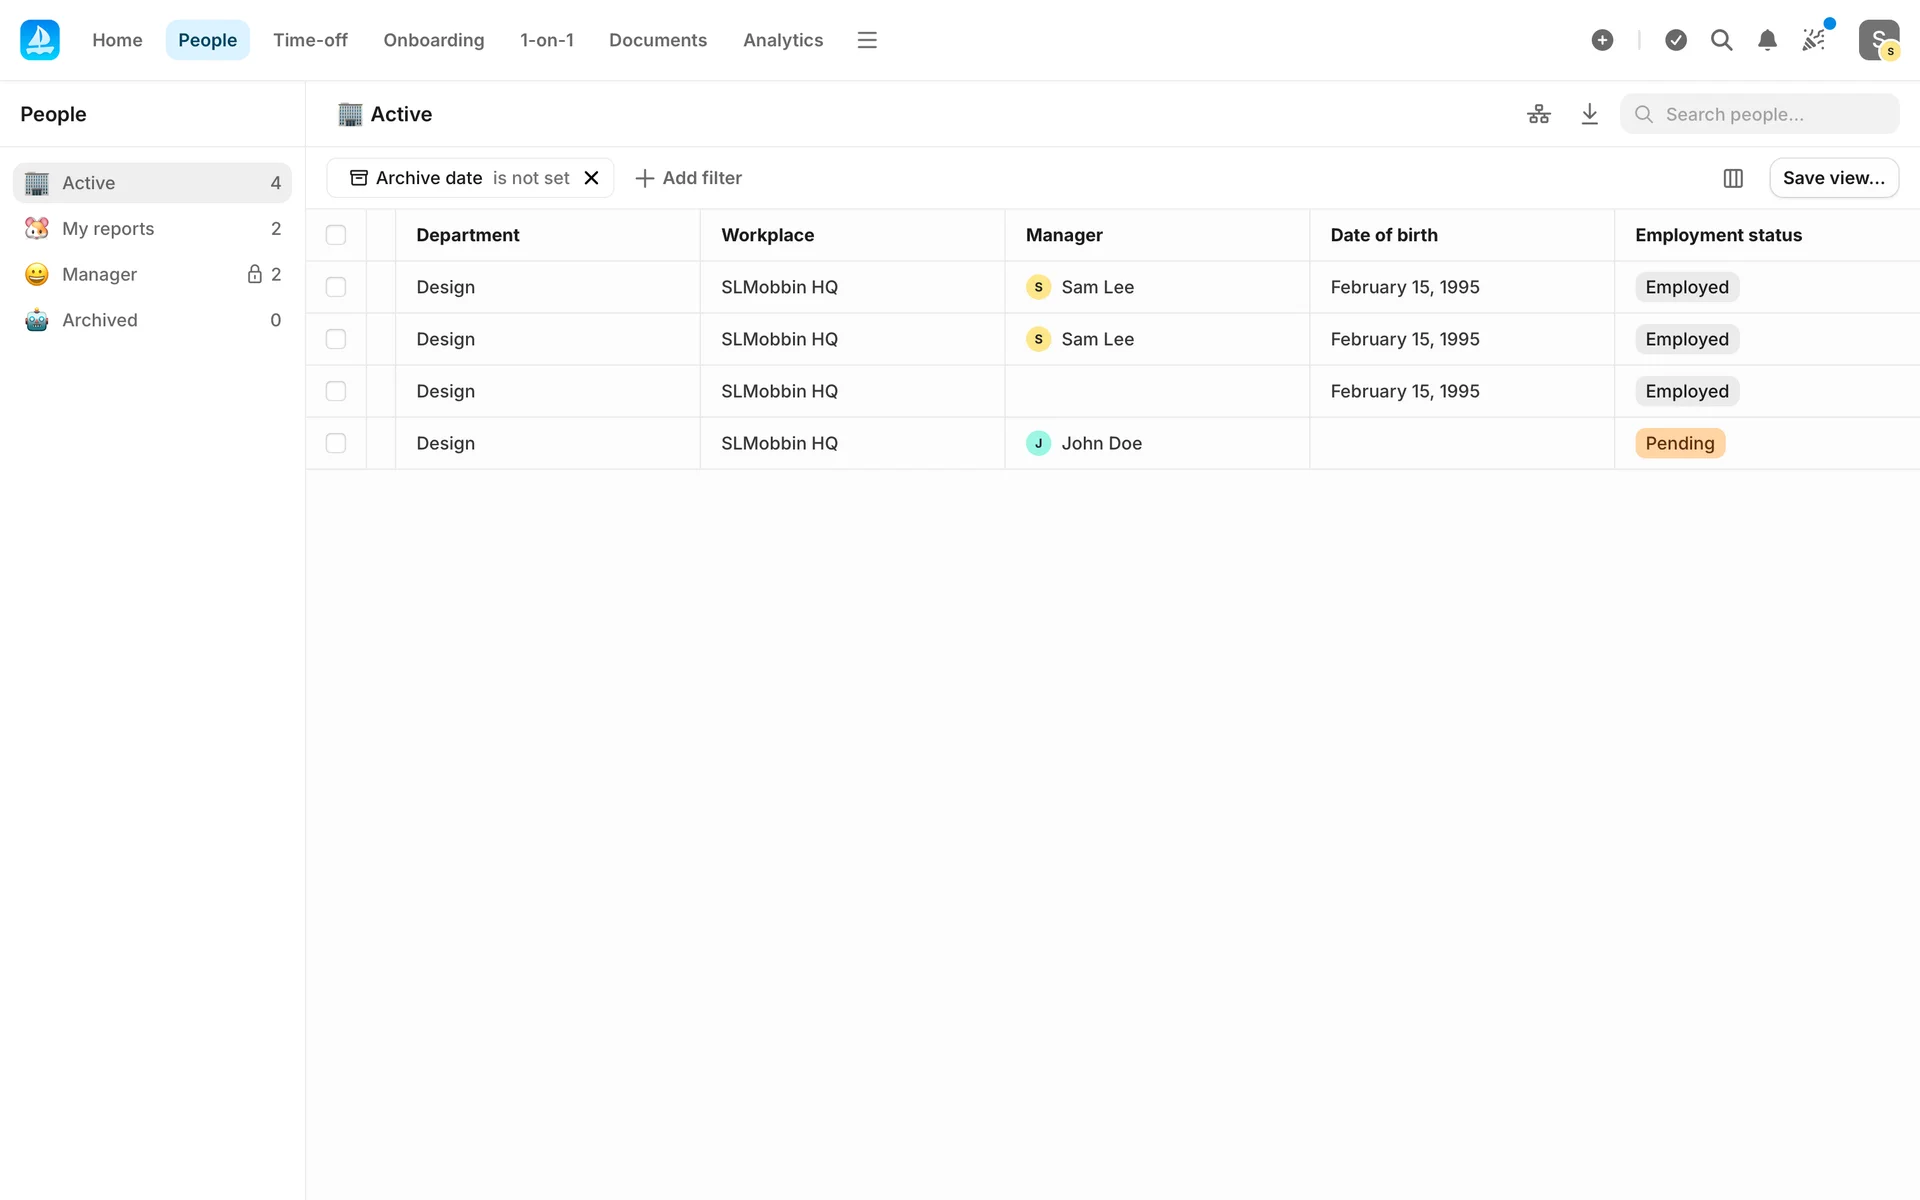Open the org chart view icon
Image resolution: width=1920 pixels, height=1200 pixels.
coord(1539,114)
